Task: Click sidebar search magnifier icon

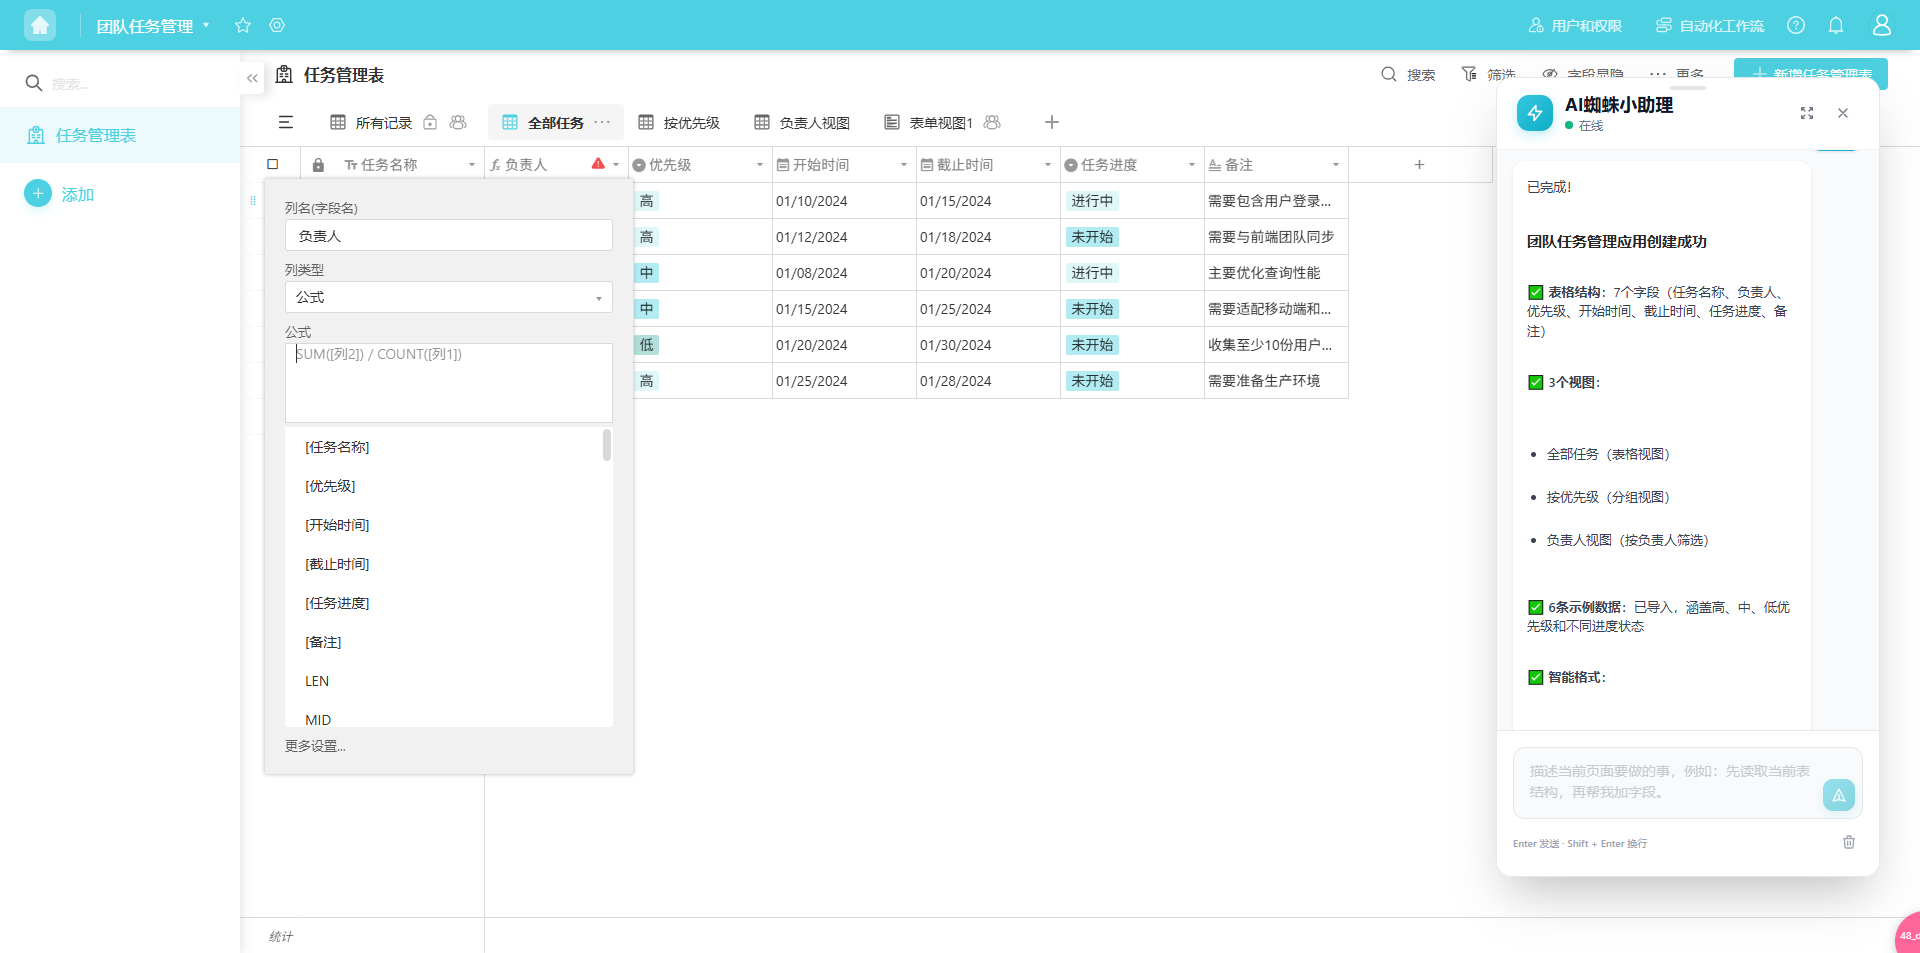Action: (33, 83)
